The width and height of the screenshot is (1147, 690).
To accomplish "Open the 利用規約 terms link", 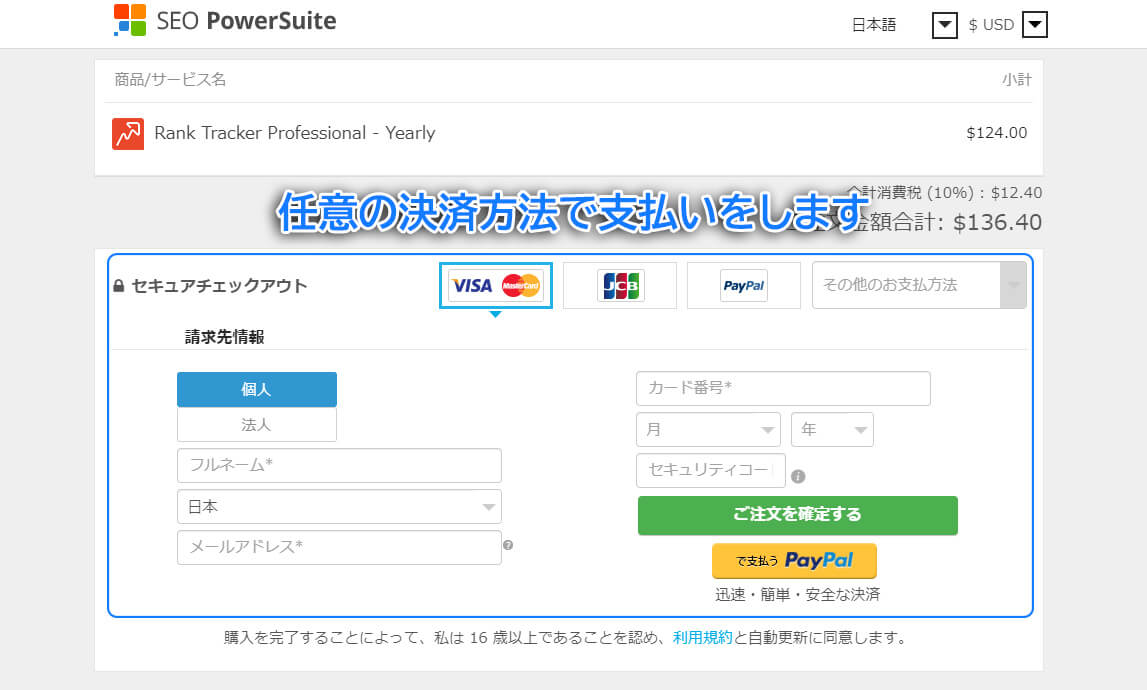I will tap(702, 637).
